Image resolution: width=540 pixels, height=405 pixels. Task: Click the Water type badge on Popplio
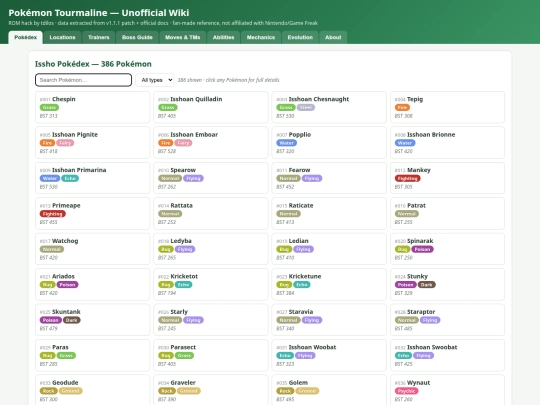(x=287, y=143)
